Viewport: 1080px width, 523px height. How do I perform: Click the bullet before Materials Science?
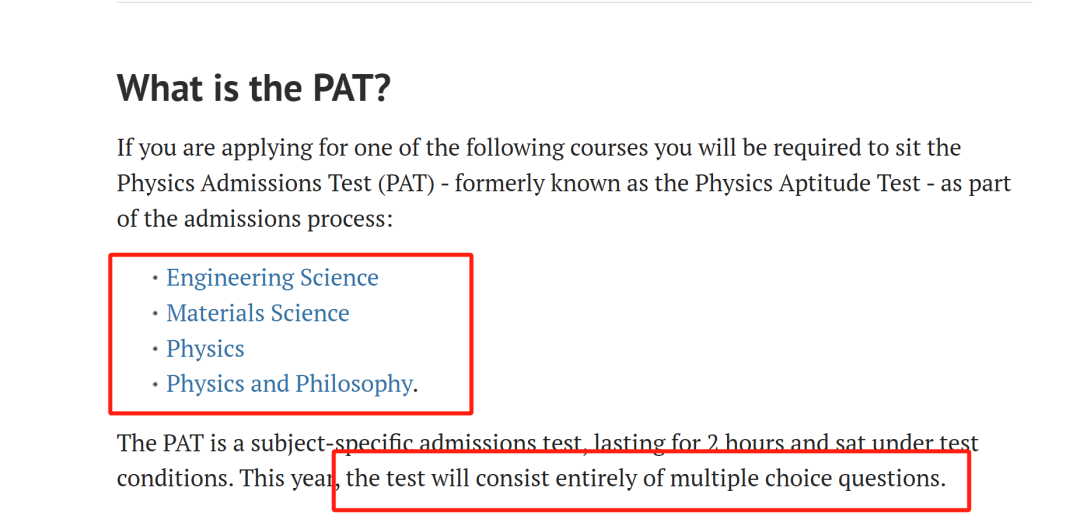156,314
